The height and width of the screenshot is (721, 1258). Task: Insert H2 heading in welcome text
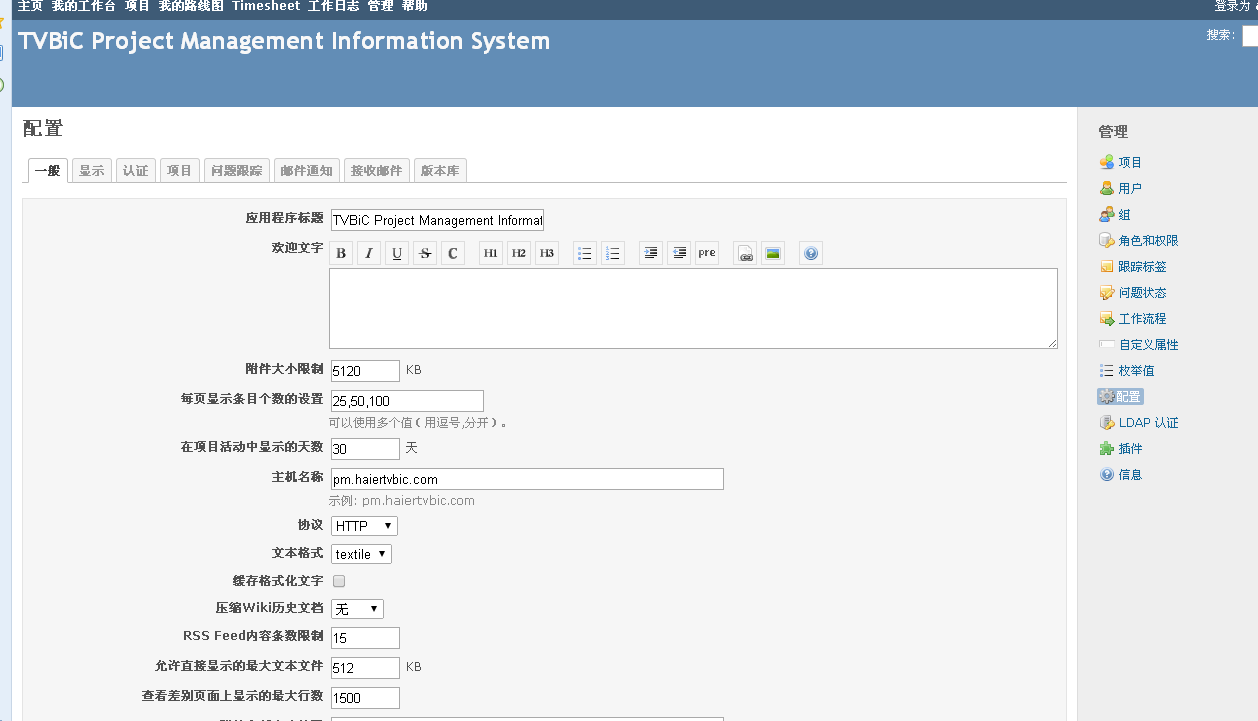point(519,253)
